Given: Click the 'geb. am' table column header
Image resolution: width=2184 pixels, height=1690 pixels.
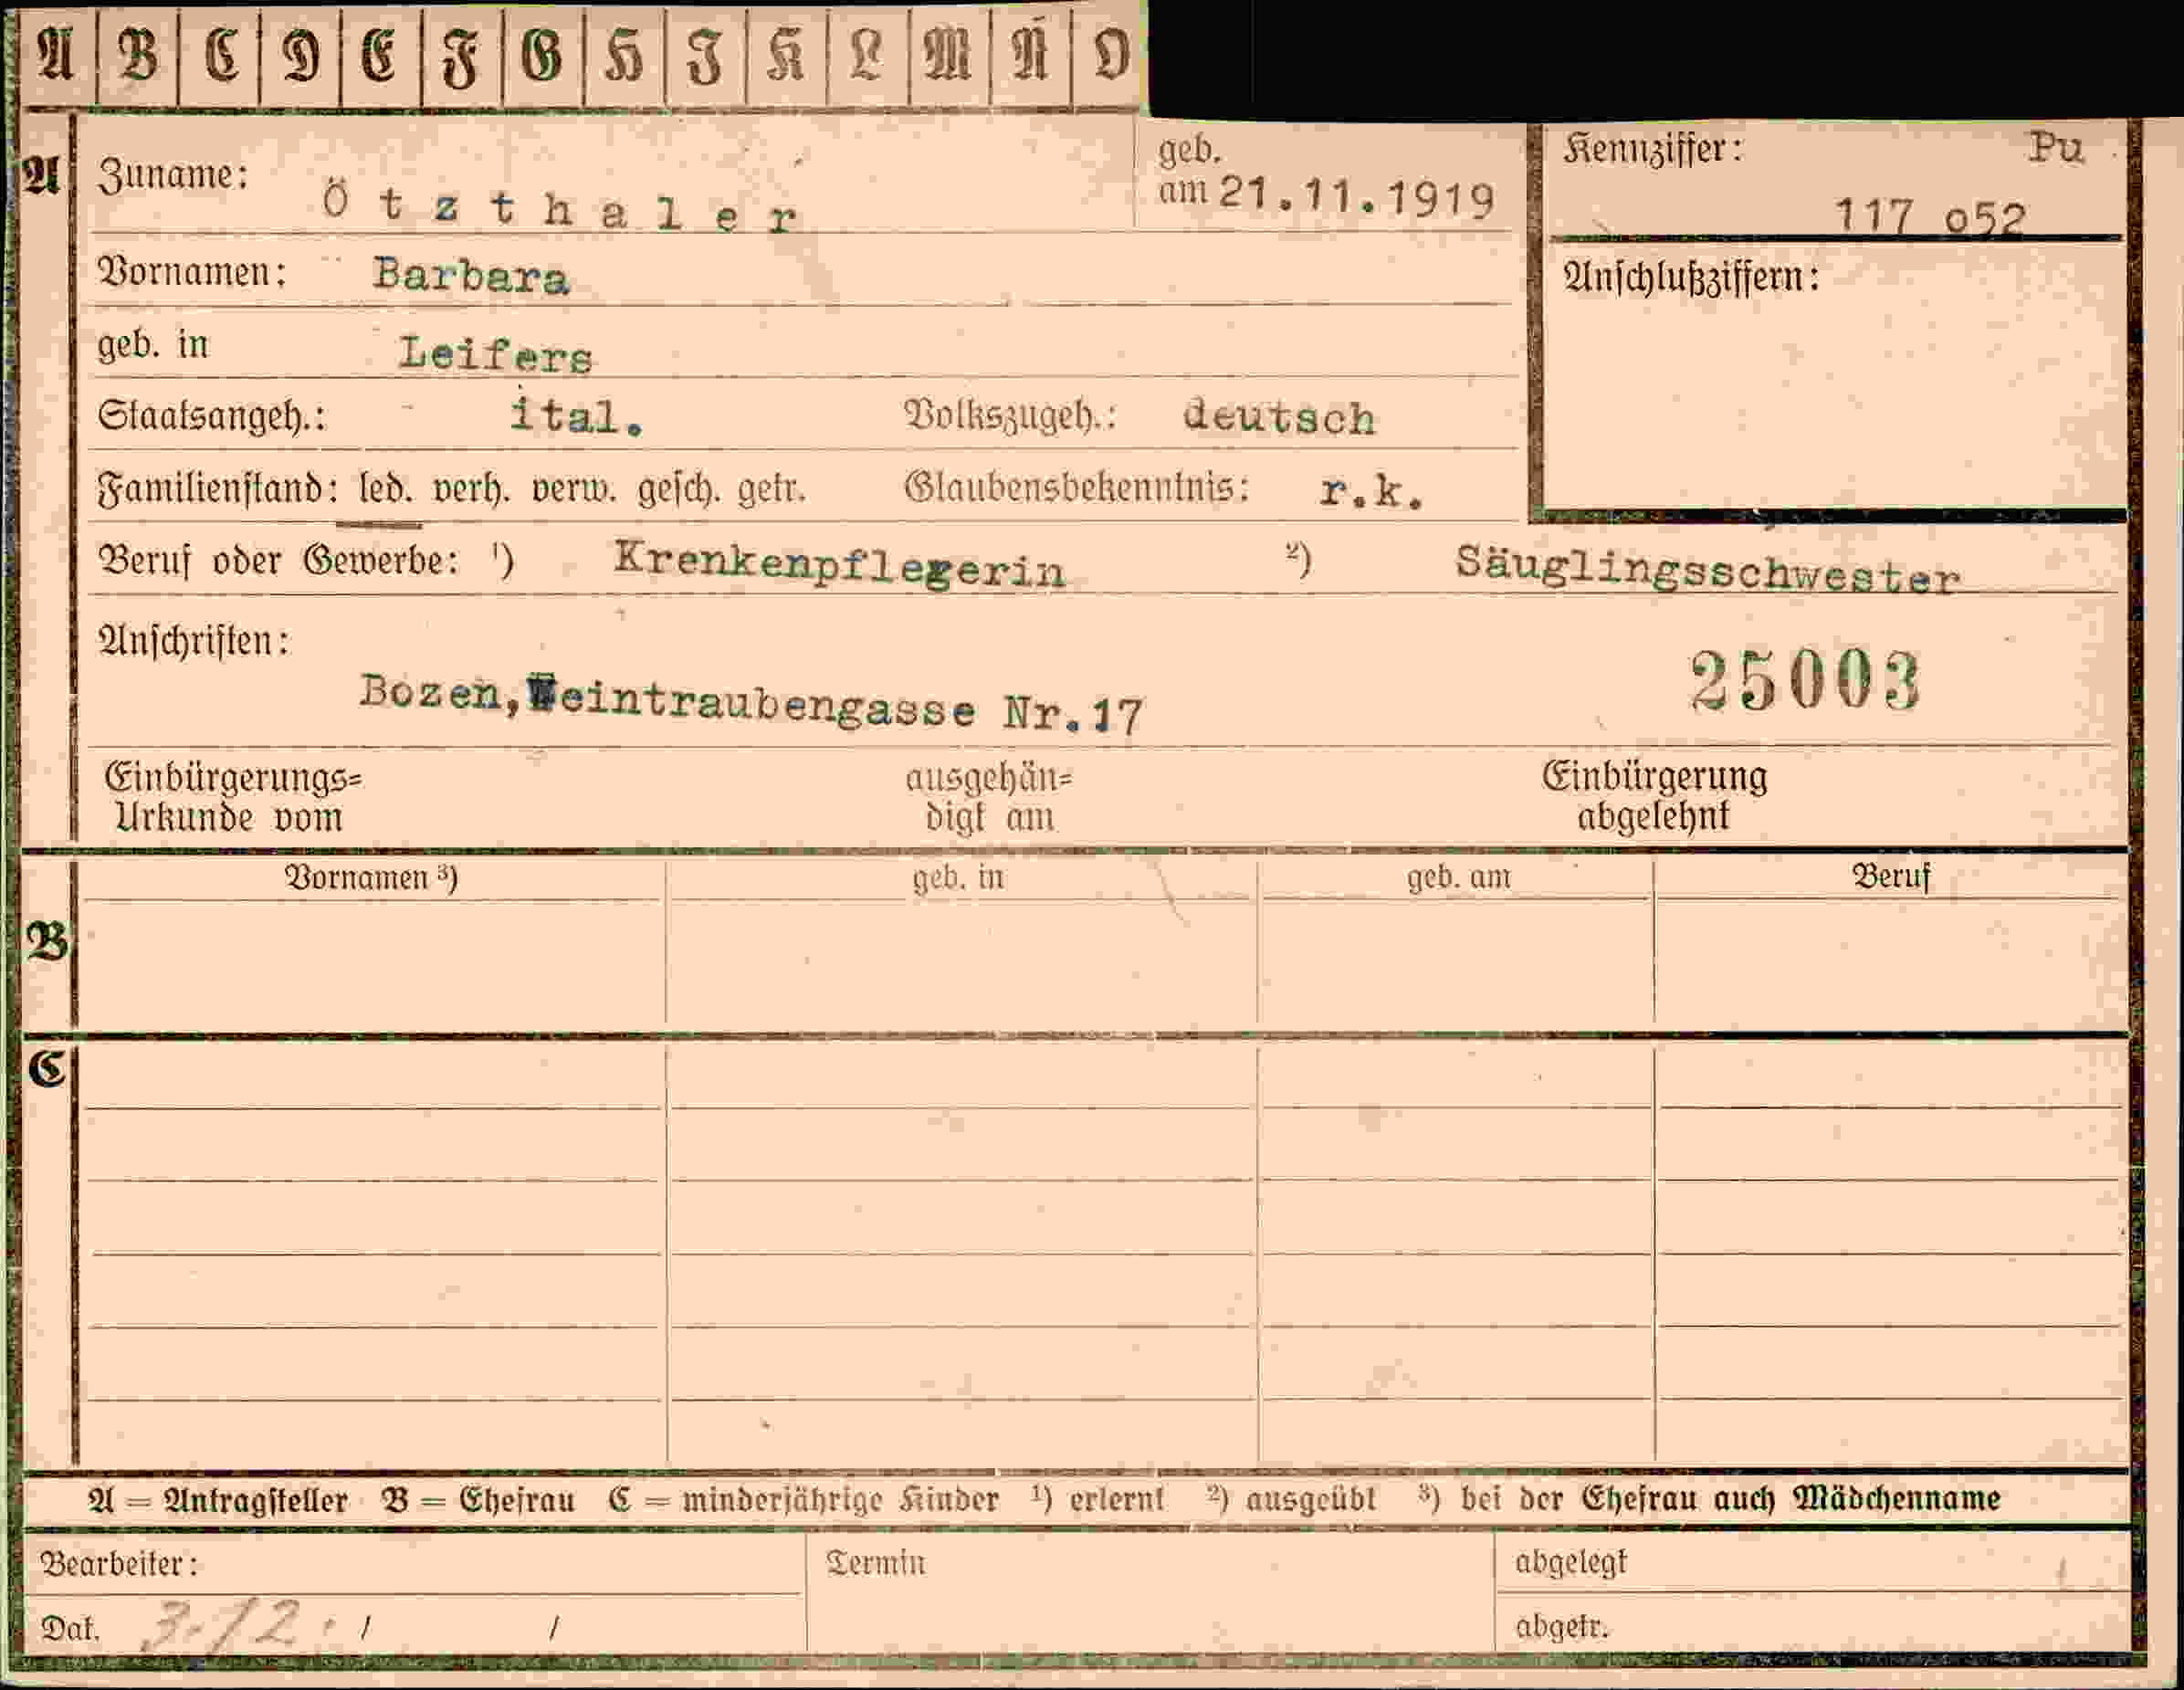Looking at the screenshot, I should [x=1459, y=878].
